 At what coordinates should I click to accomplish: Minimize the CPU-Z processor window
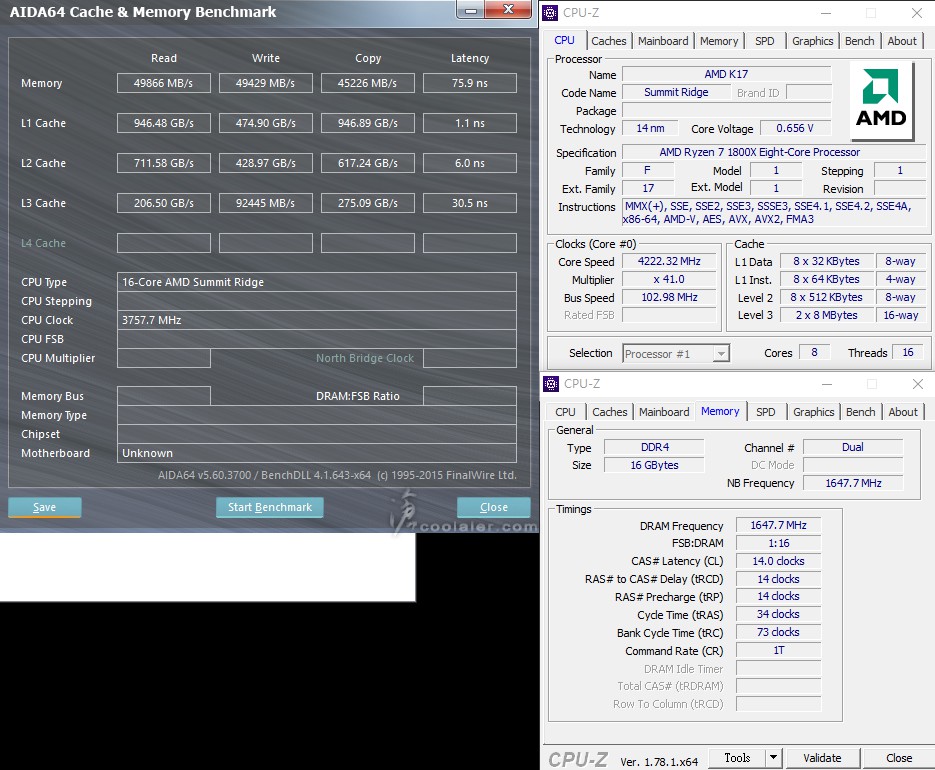(x=826, y=13)
